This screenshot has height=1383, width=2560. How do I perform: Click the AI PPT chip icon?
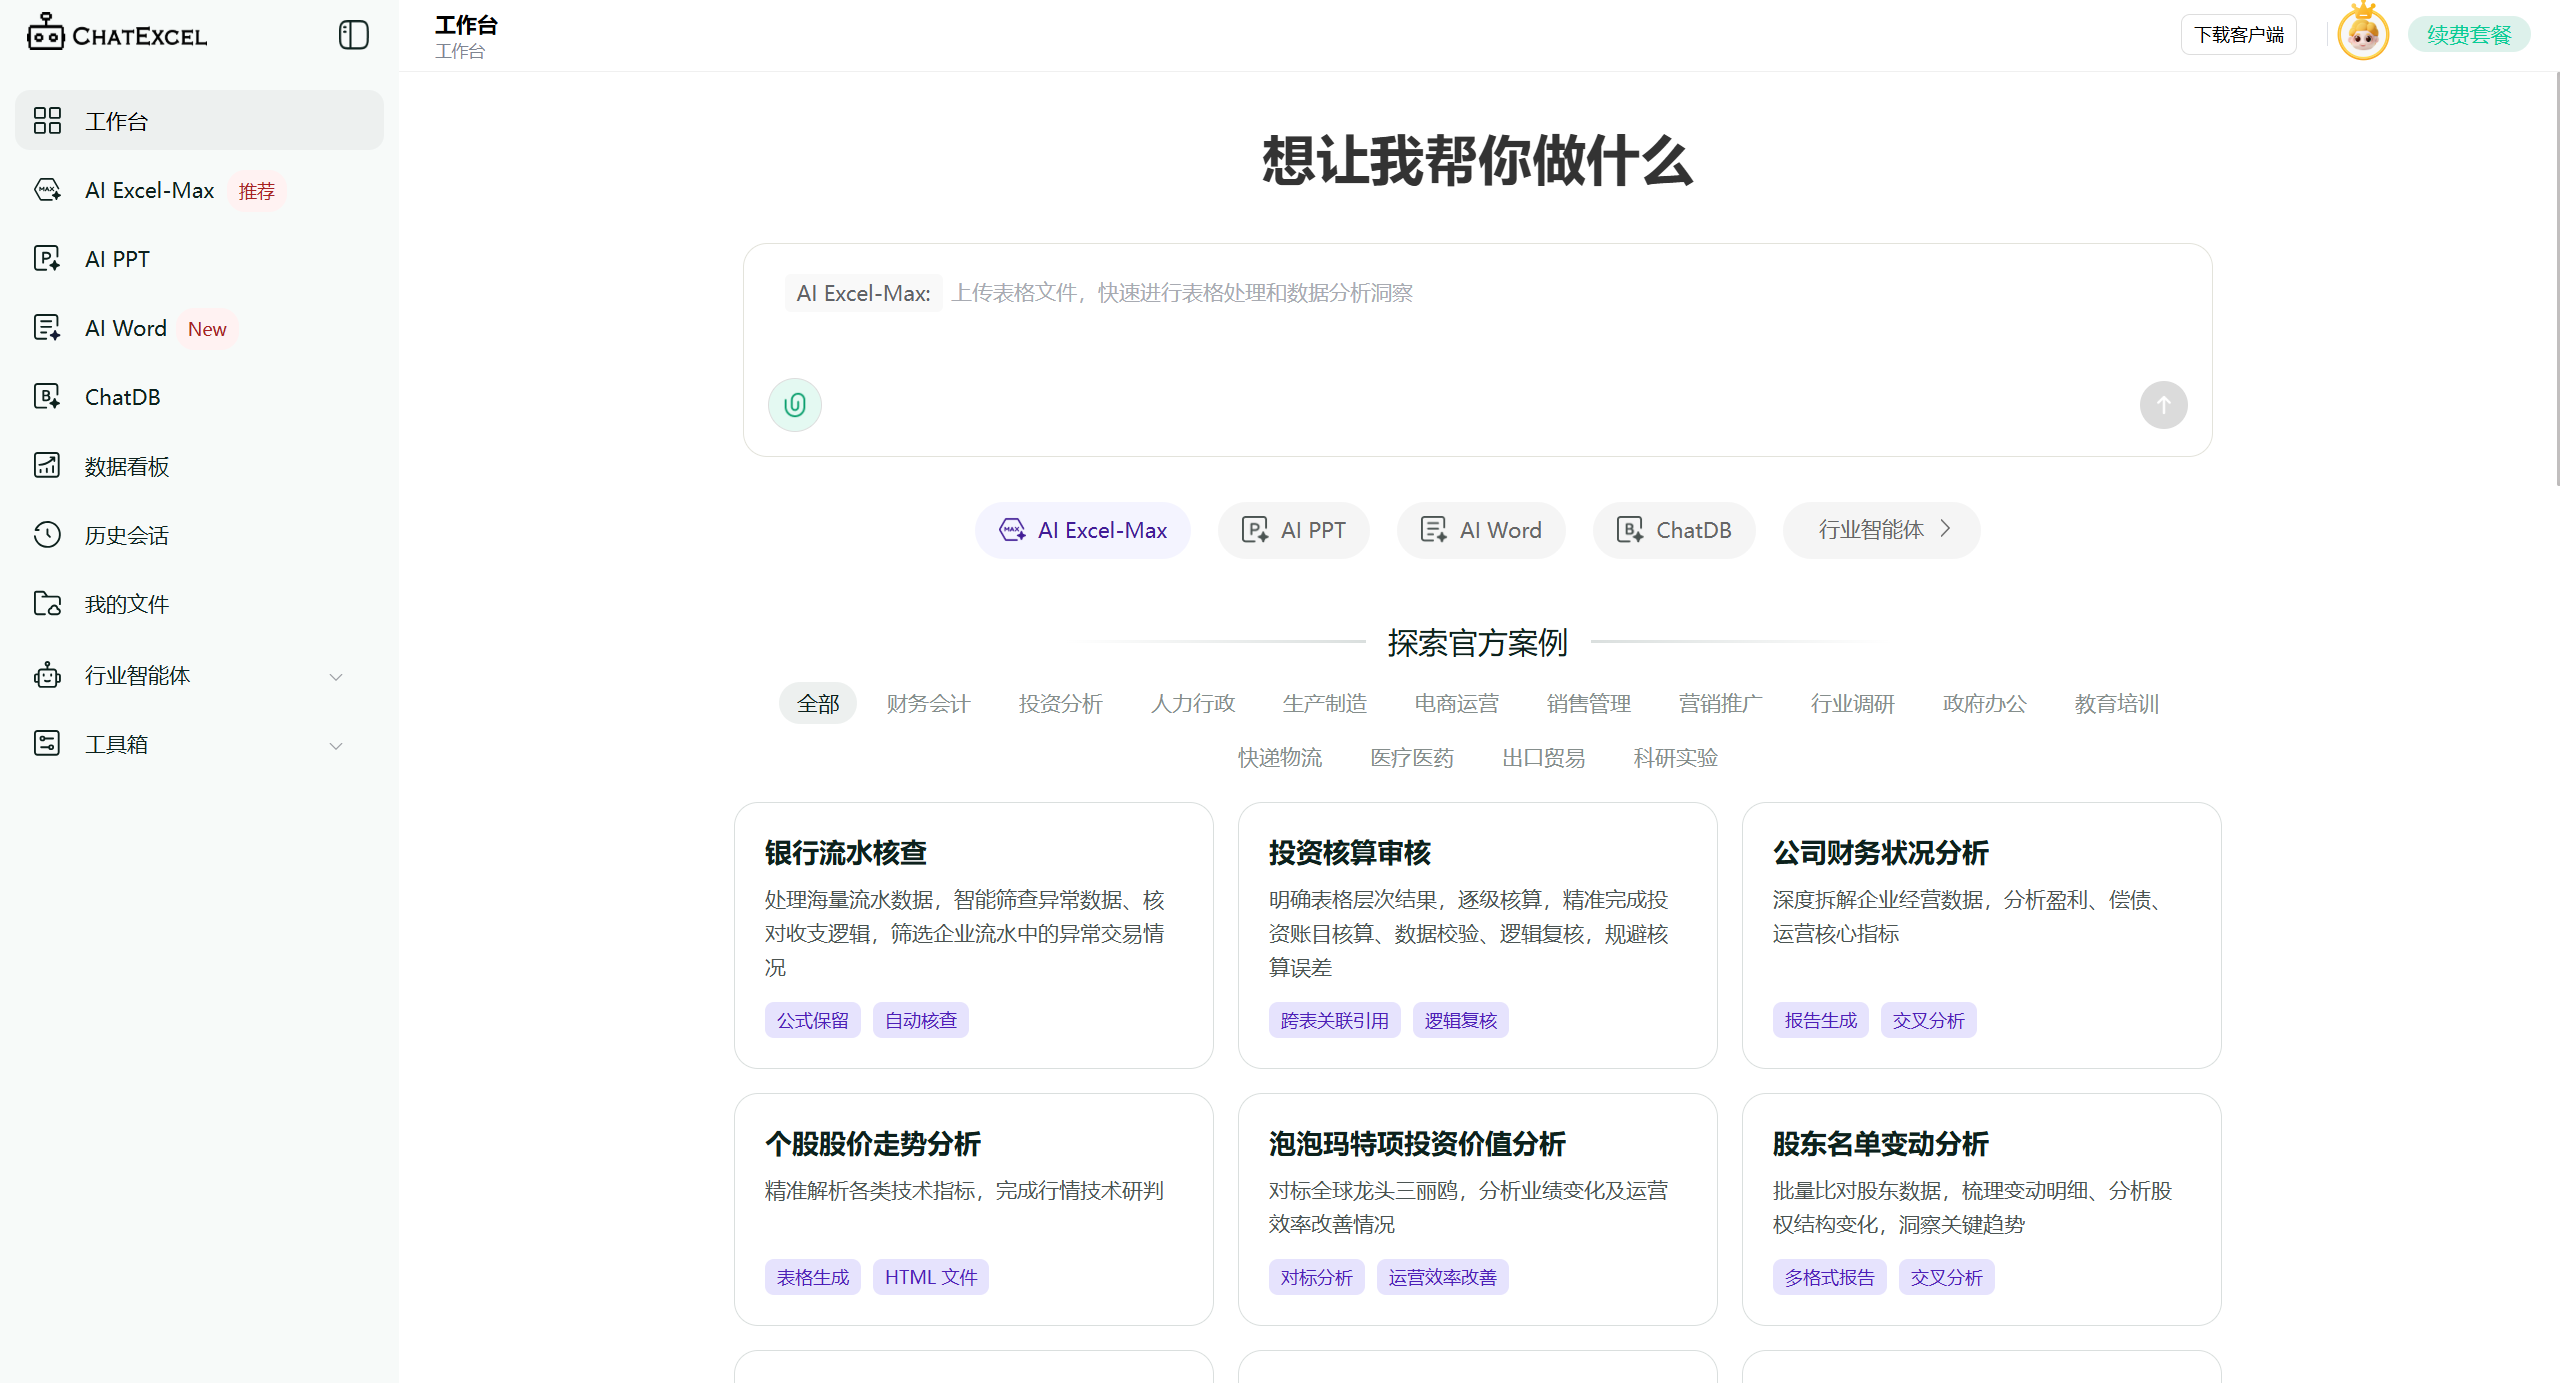click(1255, 530)
